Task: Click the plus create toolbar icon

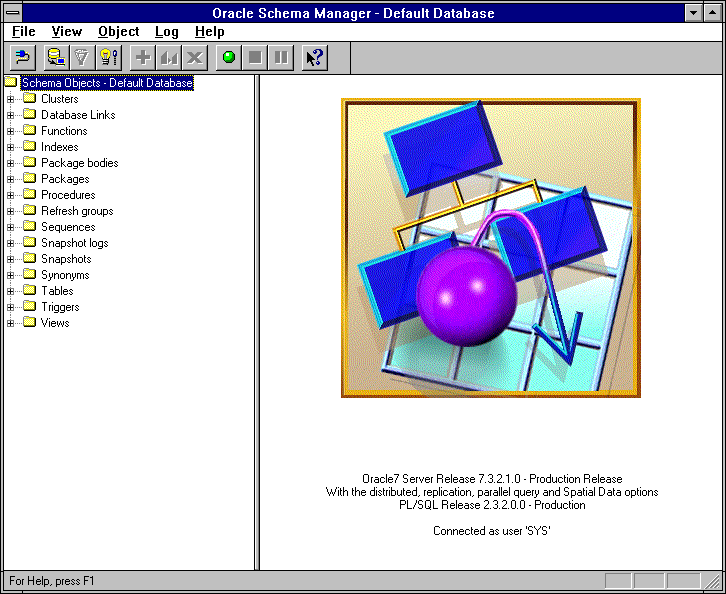Action: pyautogui.click(x=143, y=58)
